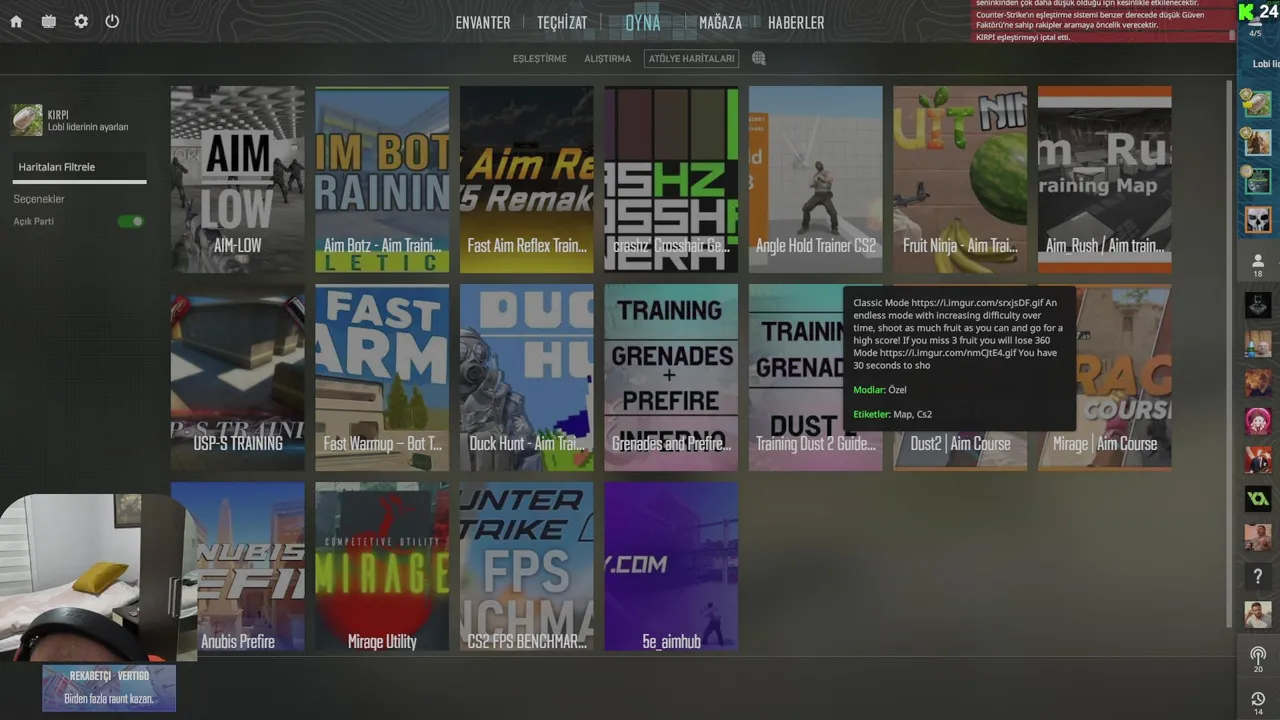This screenshot has height=720, width=1280.
Task: Select the ATÖLYE HARİTALARI sub-tab
Action: click(x=691, y=59)
